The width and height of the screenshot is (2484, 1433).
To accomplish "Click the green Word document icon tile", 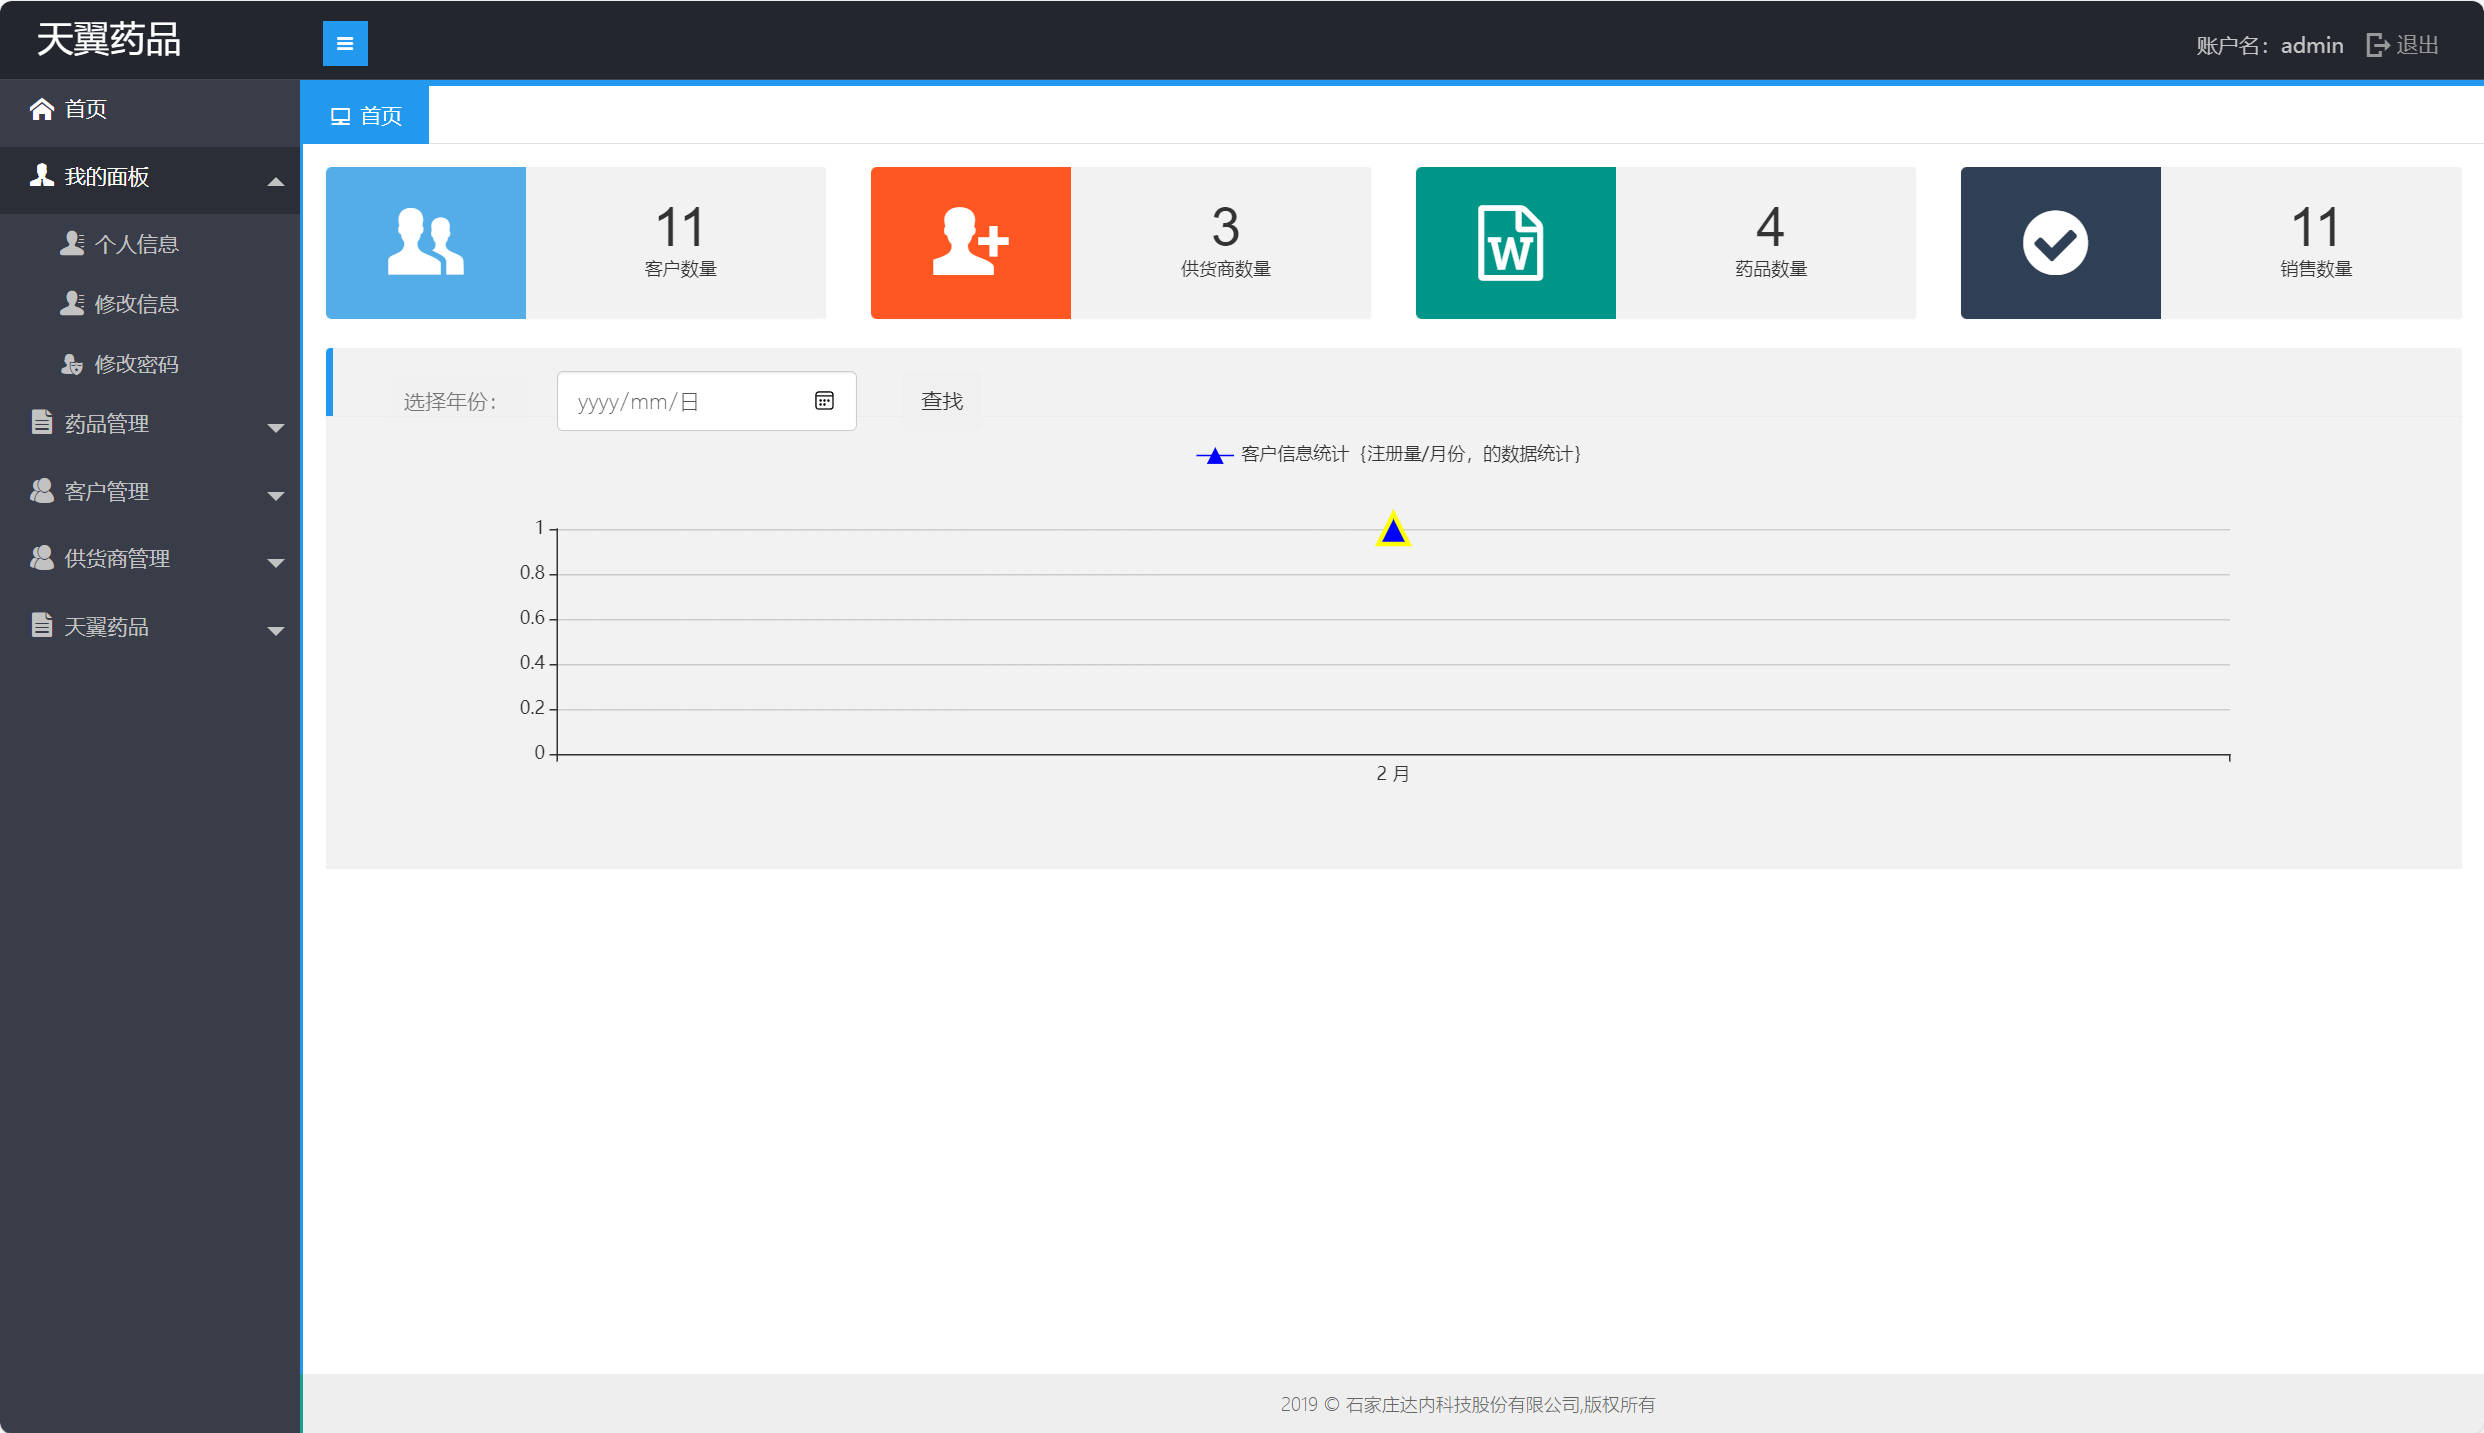I will point(1514,243).
